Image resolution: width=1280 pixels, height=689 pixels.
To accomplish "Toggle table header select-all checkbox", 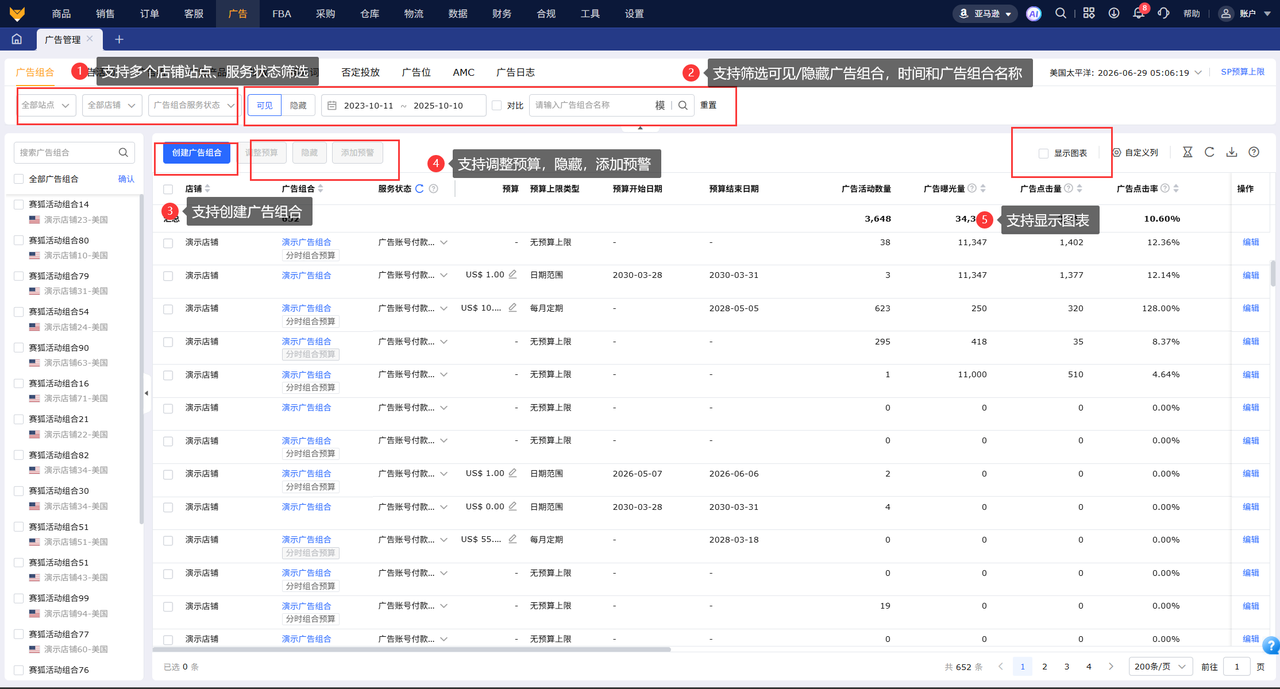I will (168, 188).
